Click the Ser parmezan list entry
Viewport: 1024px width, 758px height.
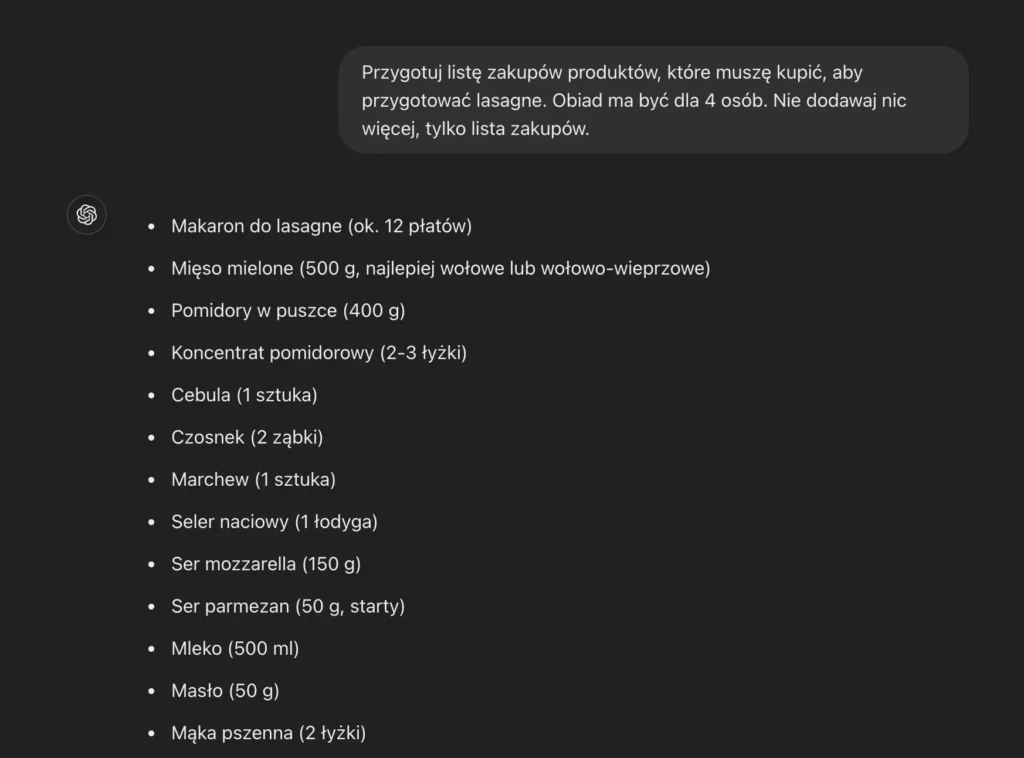288,606
